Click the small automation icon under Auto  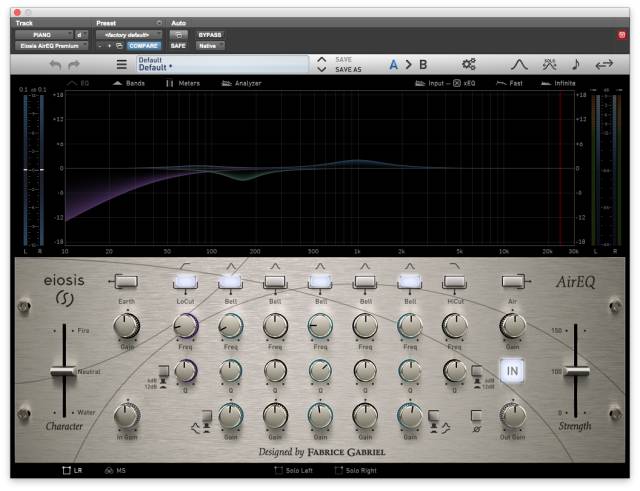(179, 35)
